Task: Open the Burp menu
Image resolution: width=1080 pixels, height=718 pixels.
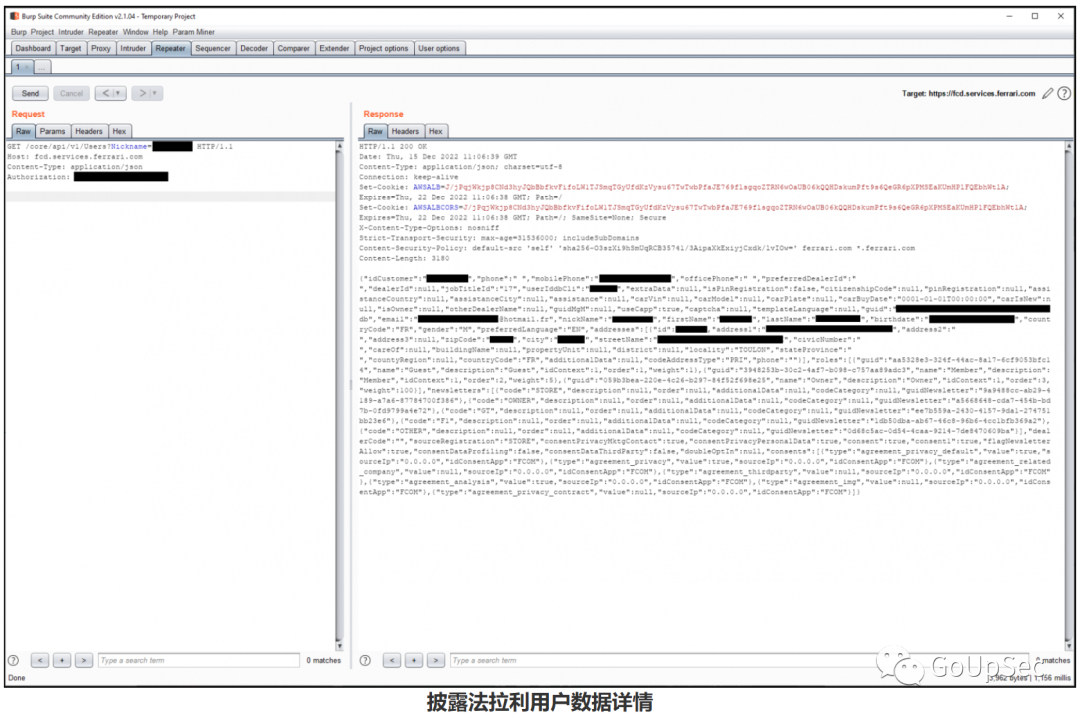Action: (19, 32)
